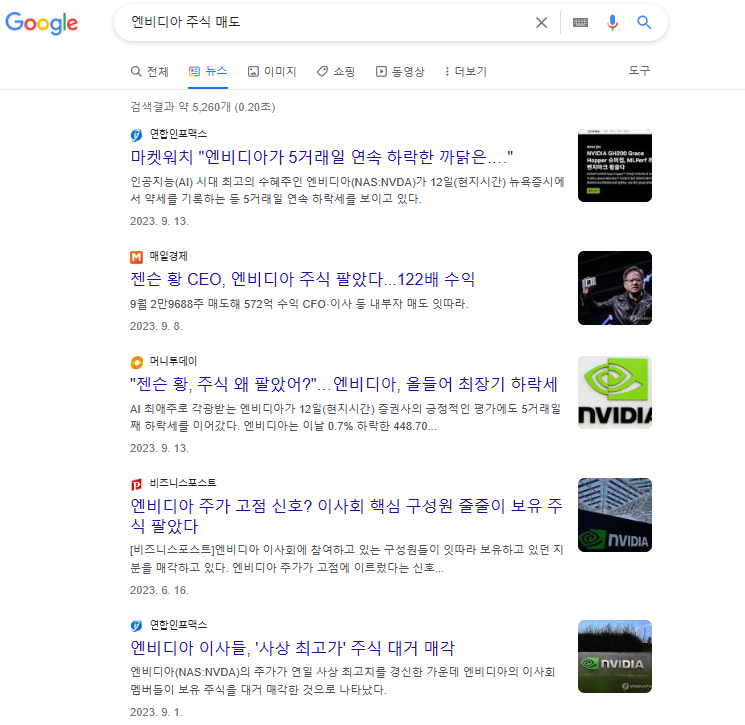The width and height of the screenshot is (745, 725).
Task: Submit search with magnifier icon
Action: pos(644,22)
